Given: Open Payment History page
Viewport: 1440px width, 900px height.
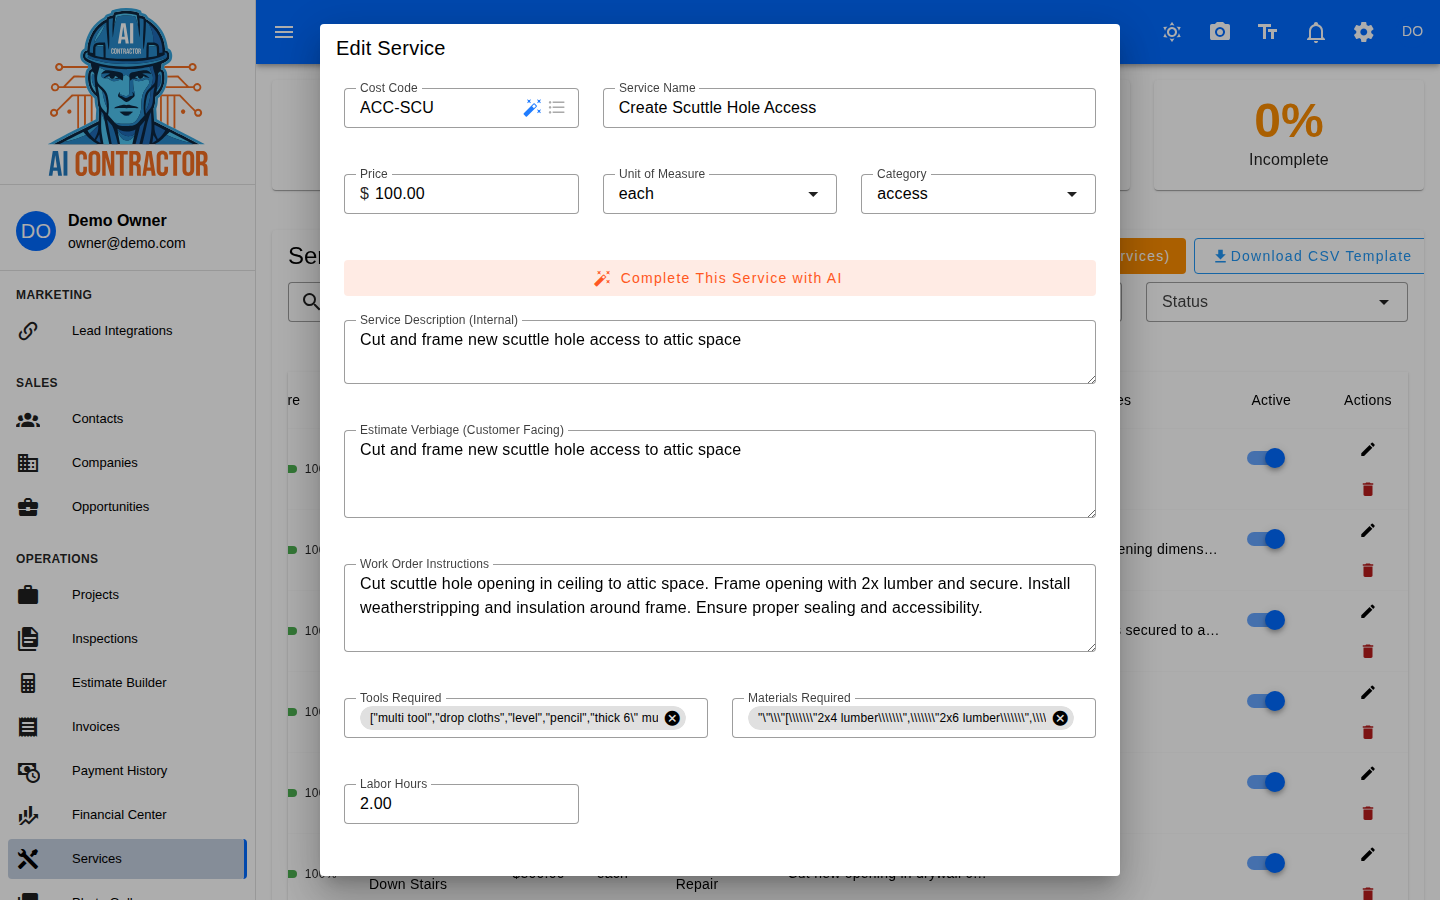Looking at the screenshot, I should (x=127, y=771).
